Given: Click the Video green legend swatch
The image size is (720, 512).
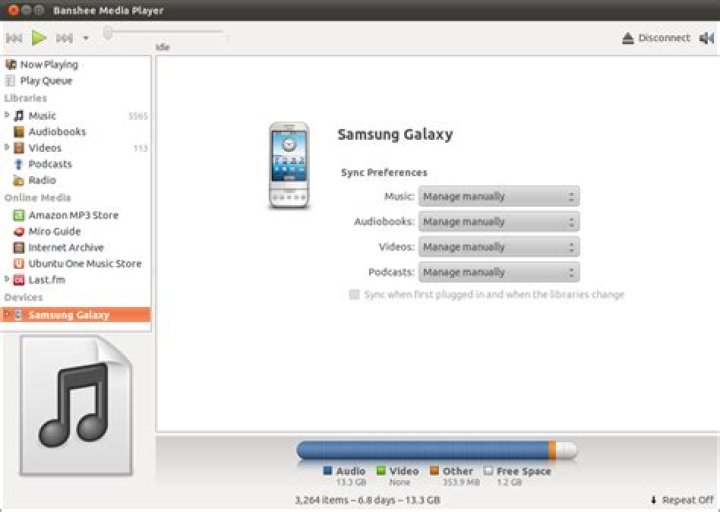Looking at the screenshot, I should tap(381, 471).
